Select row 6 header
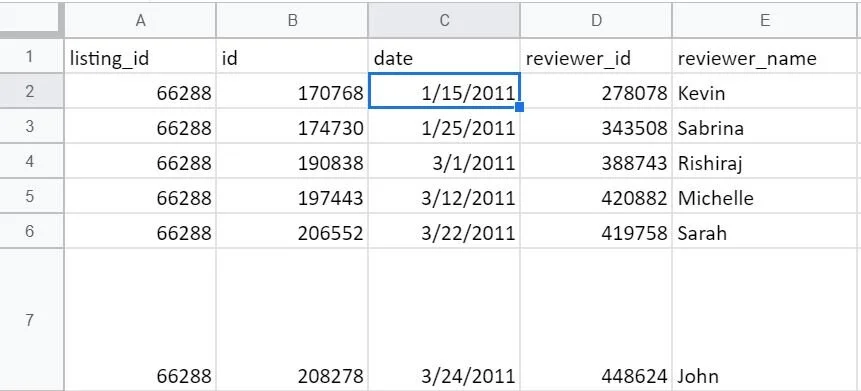 click(x=31, y=231)
